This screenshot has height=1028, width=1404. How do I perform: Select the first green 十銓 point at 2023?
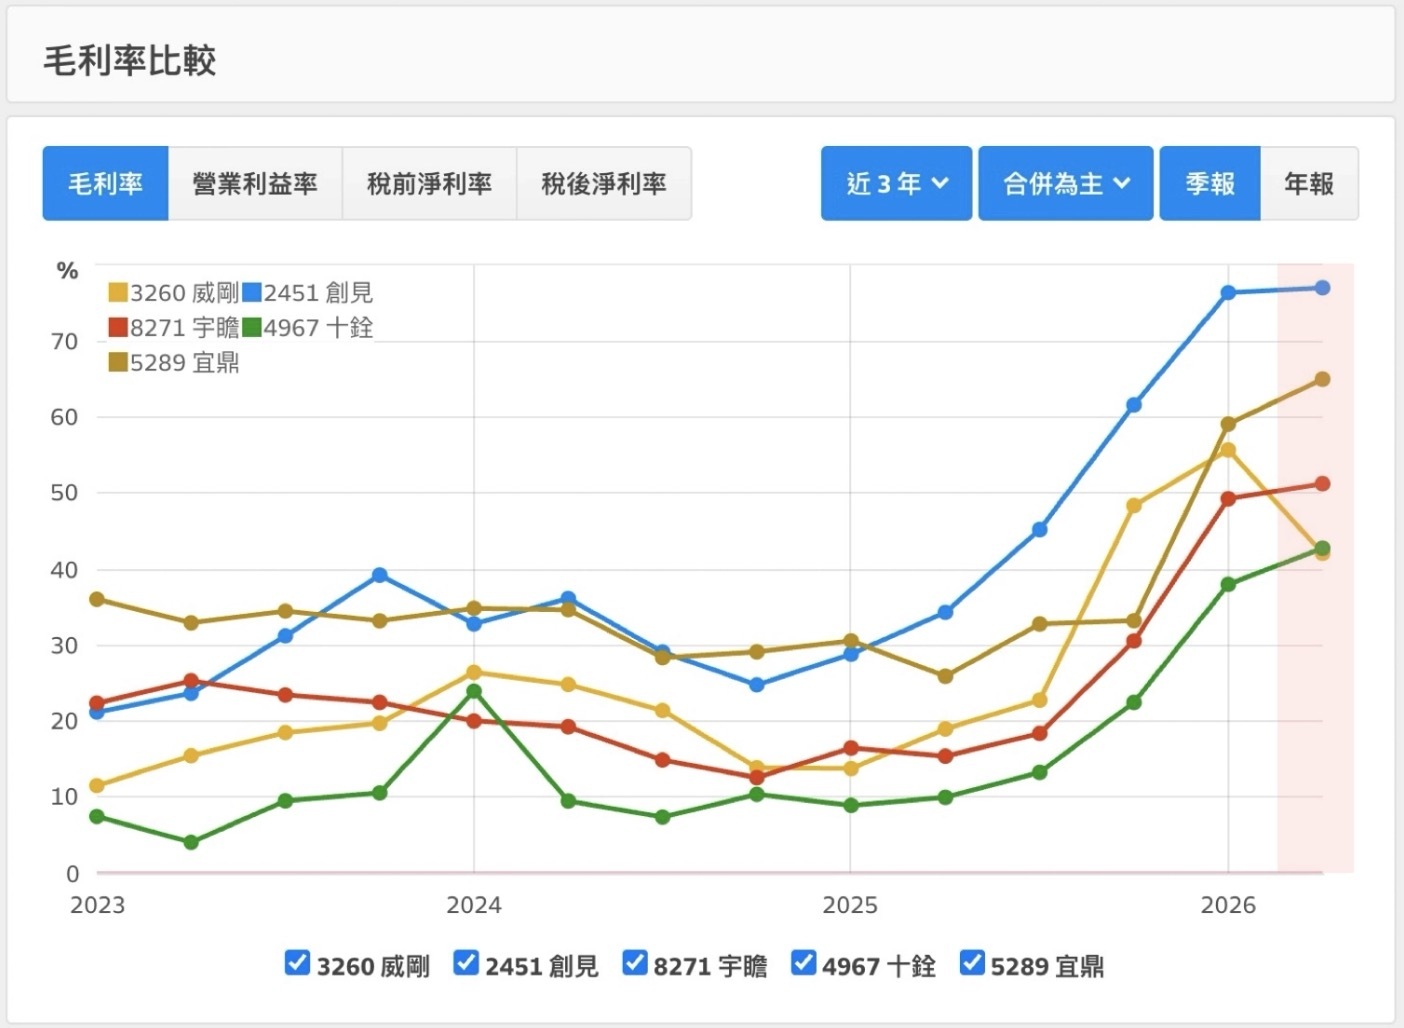pyautogui.click(x=97, y=817)
